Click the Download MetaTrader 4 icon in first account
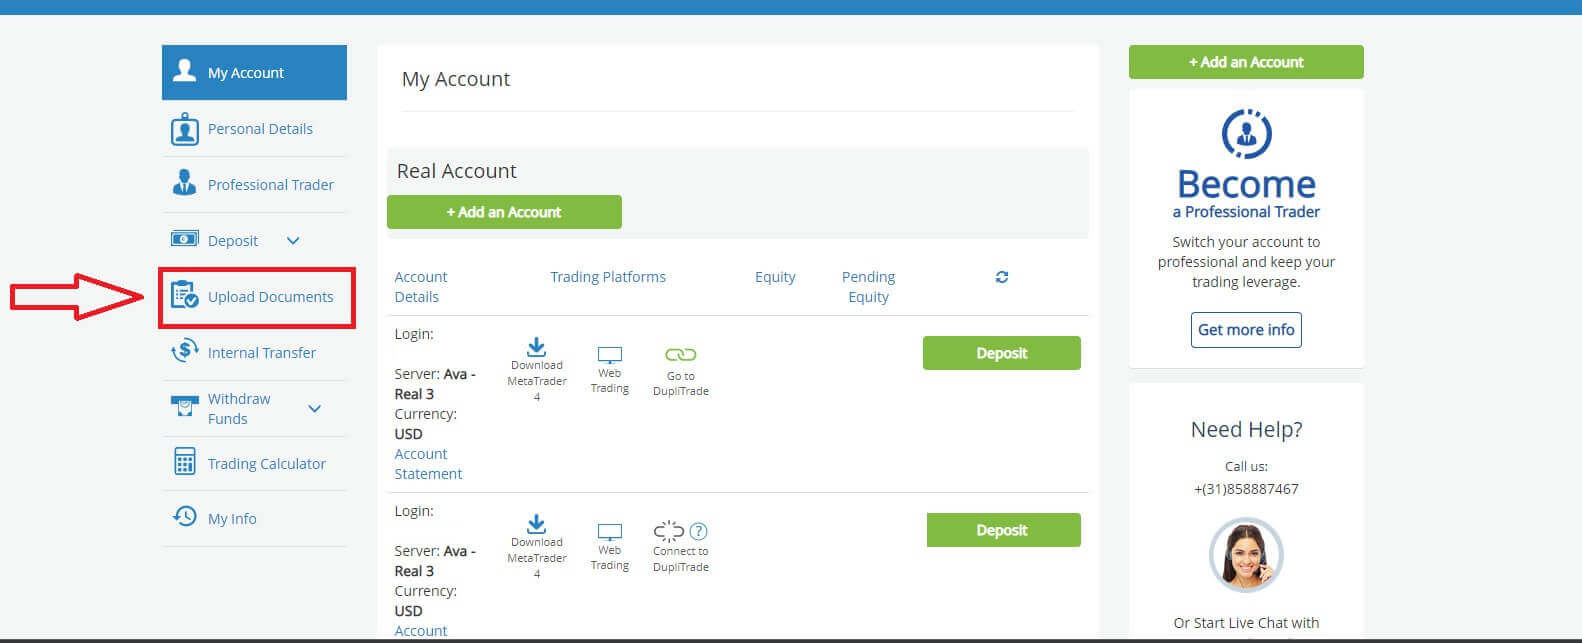The height and width of the screenshot is (643, 1582). 536,348
